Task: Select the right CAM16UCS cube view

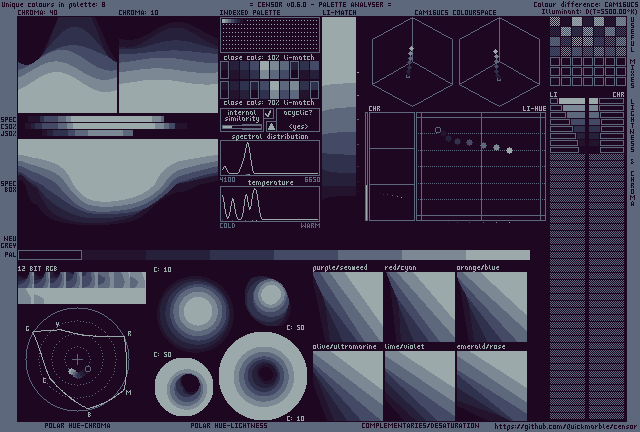Action: (x=500, y=62)
